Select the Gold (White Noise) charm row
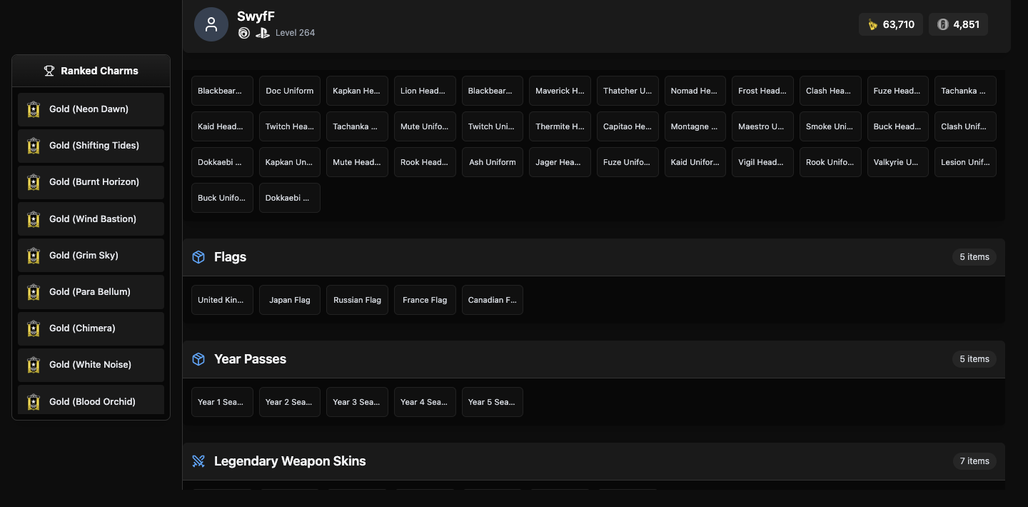 click(91, 365)
